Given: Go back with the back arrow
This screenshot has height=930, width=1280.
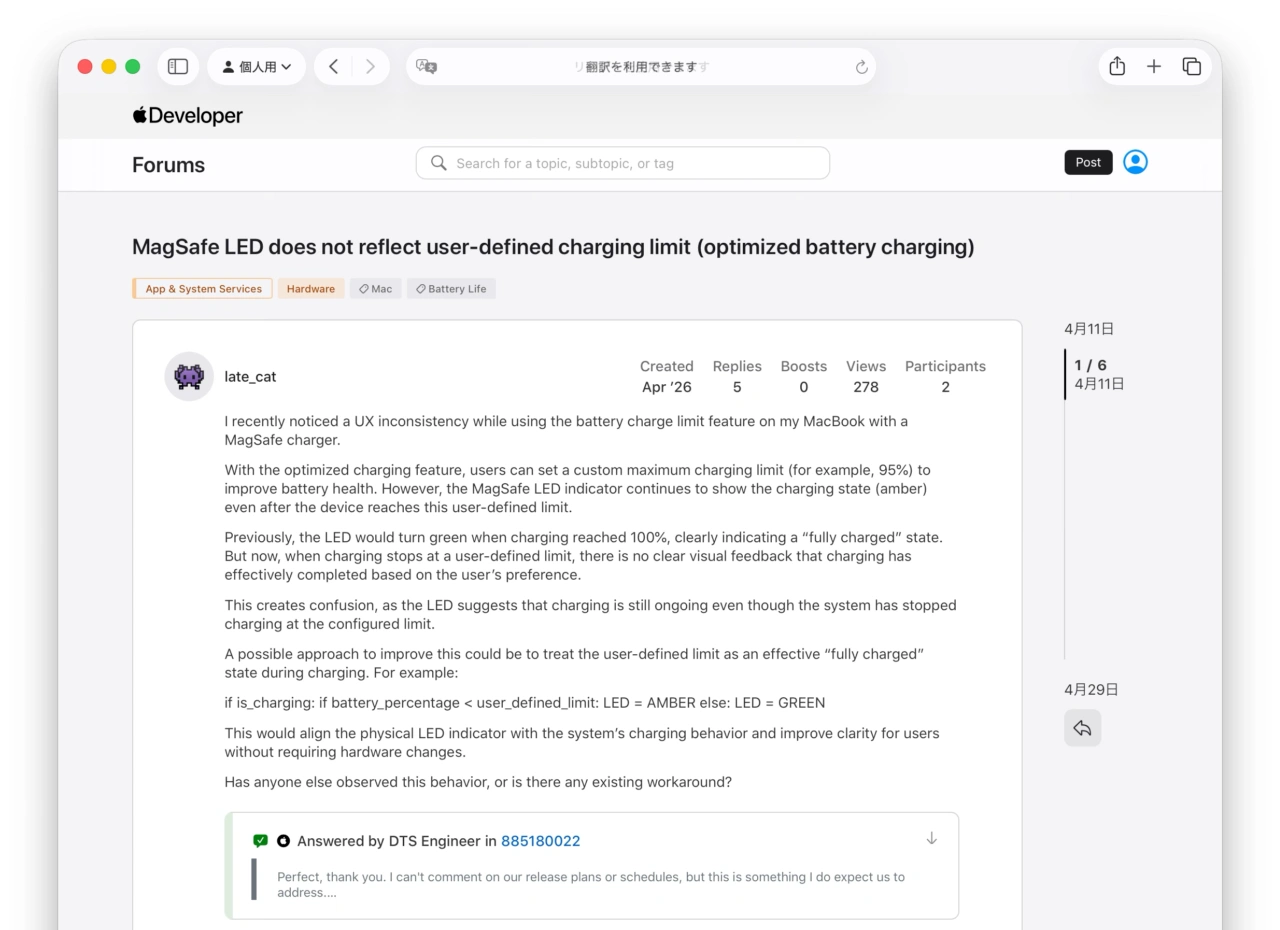Looking at the screenshot, I should 333,67.
